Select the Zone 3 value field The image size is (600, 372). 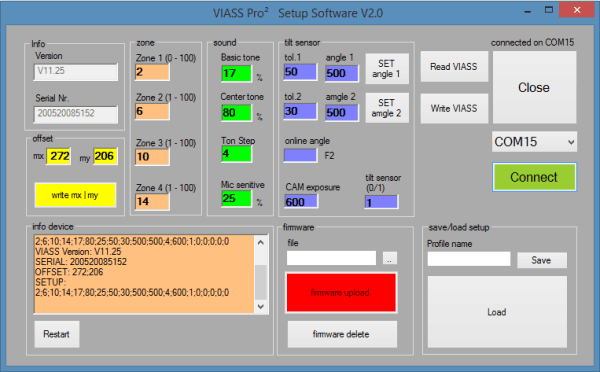152,157
